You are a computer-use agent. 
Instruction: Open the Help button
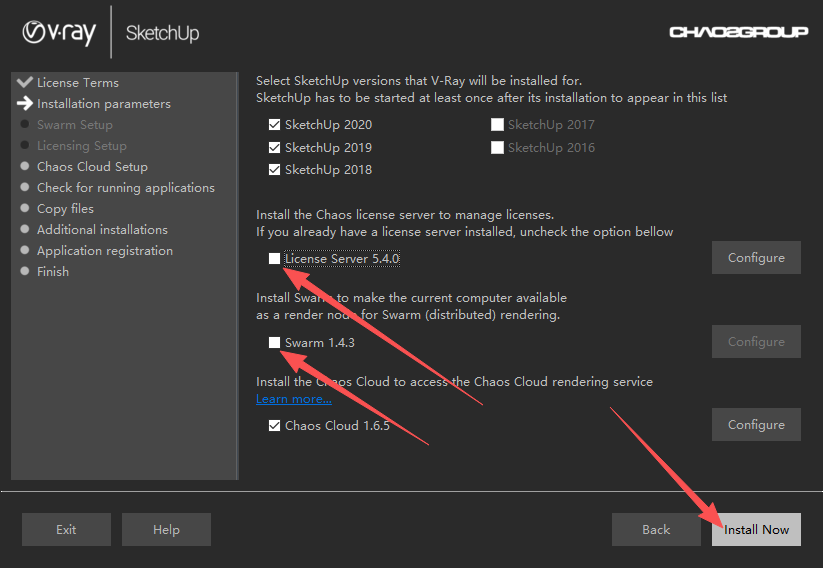[x=166, y=530]
